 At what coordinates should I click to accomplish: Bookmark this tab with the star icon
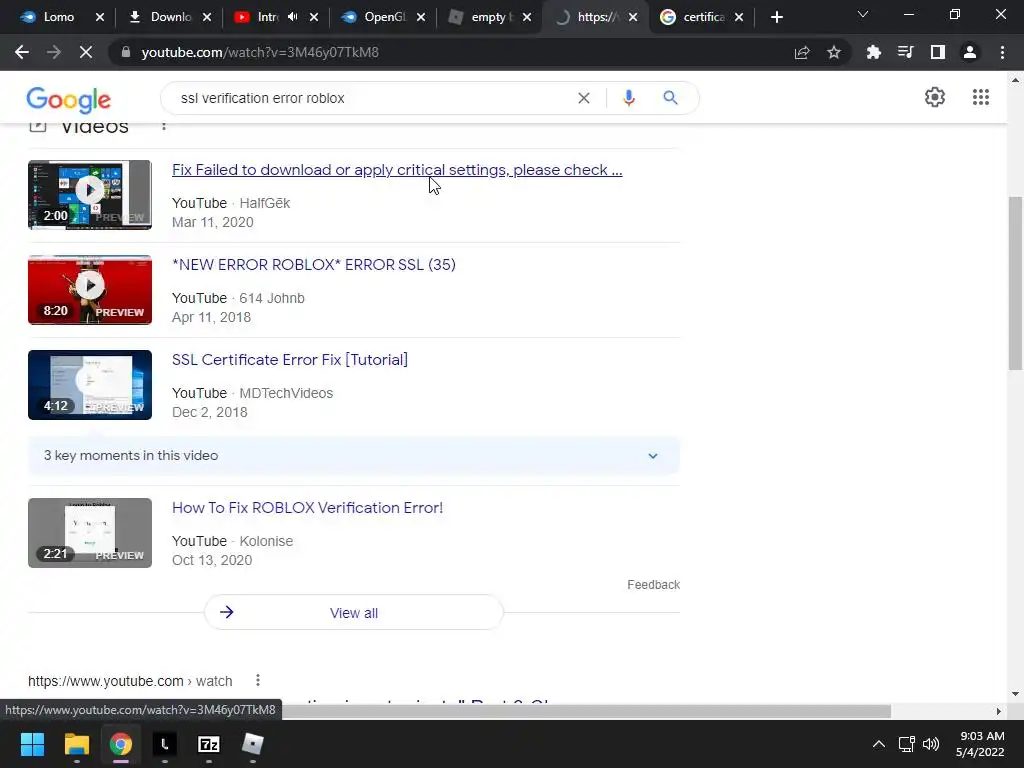click(x=834, y=52)
